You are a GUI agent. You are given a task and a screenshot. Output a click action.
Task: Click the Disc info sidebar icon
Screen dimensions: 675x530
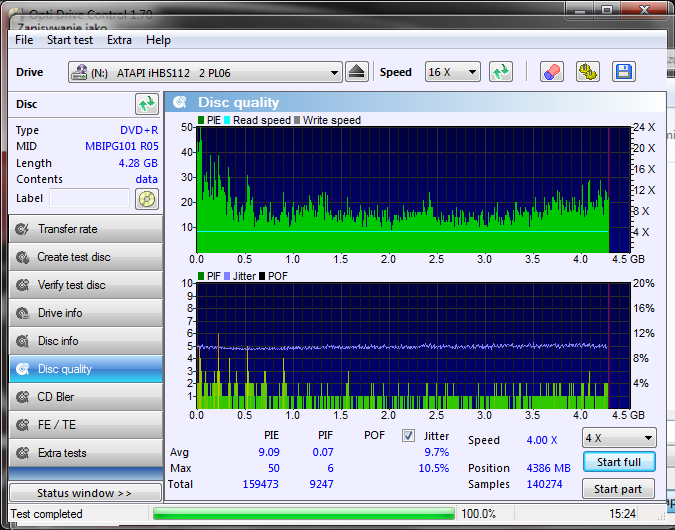coord(22,341)
